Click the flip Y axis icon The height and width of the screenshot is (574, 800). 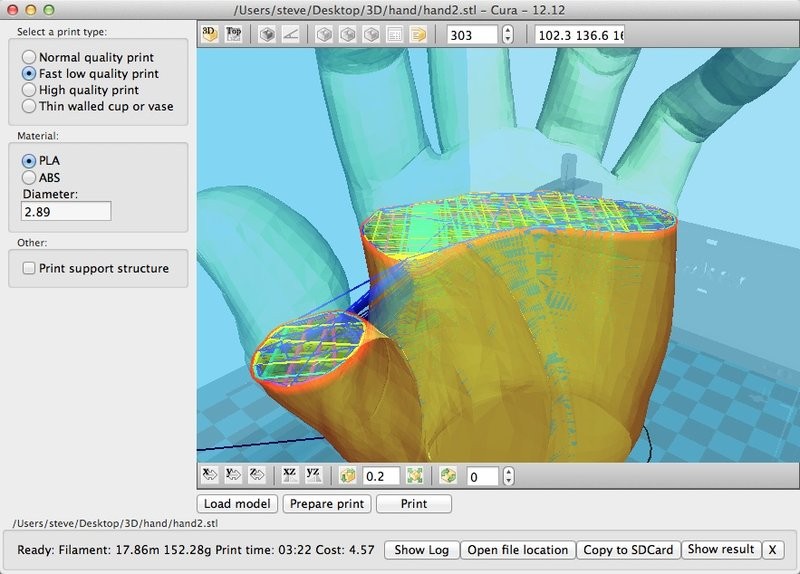[x=232, y=476]
